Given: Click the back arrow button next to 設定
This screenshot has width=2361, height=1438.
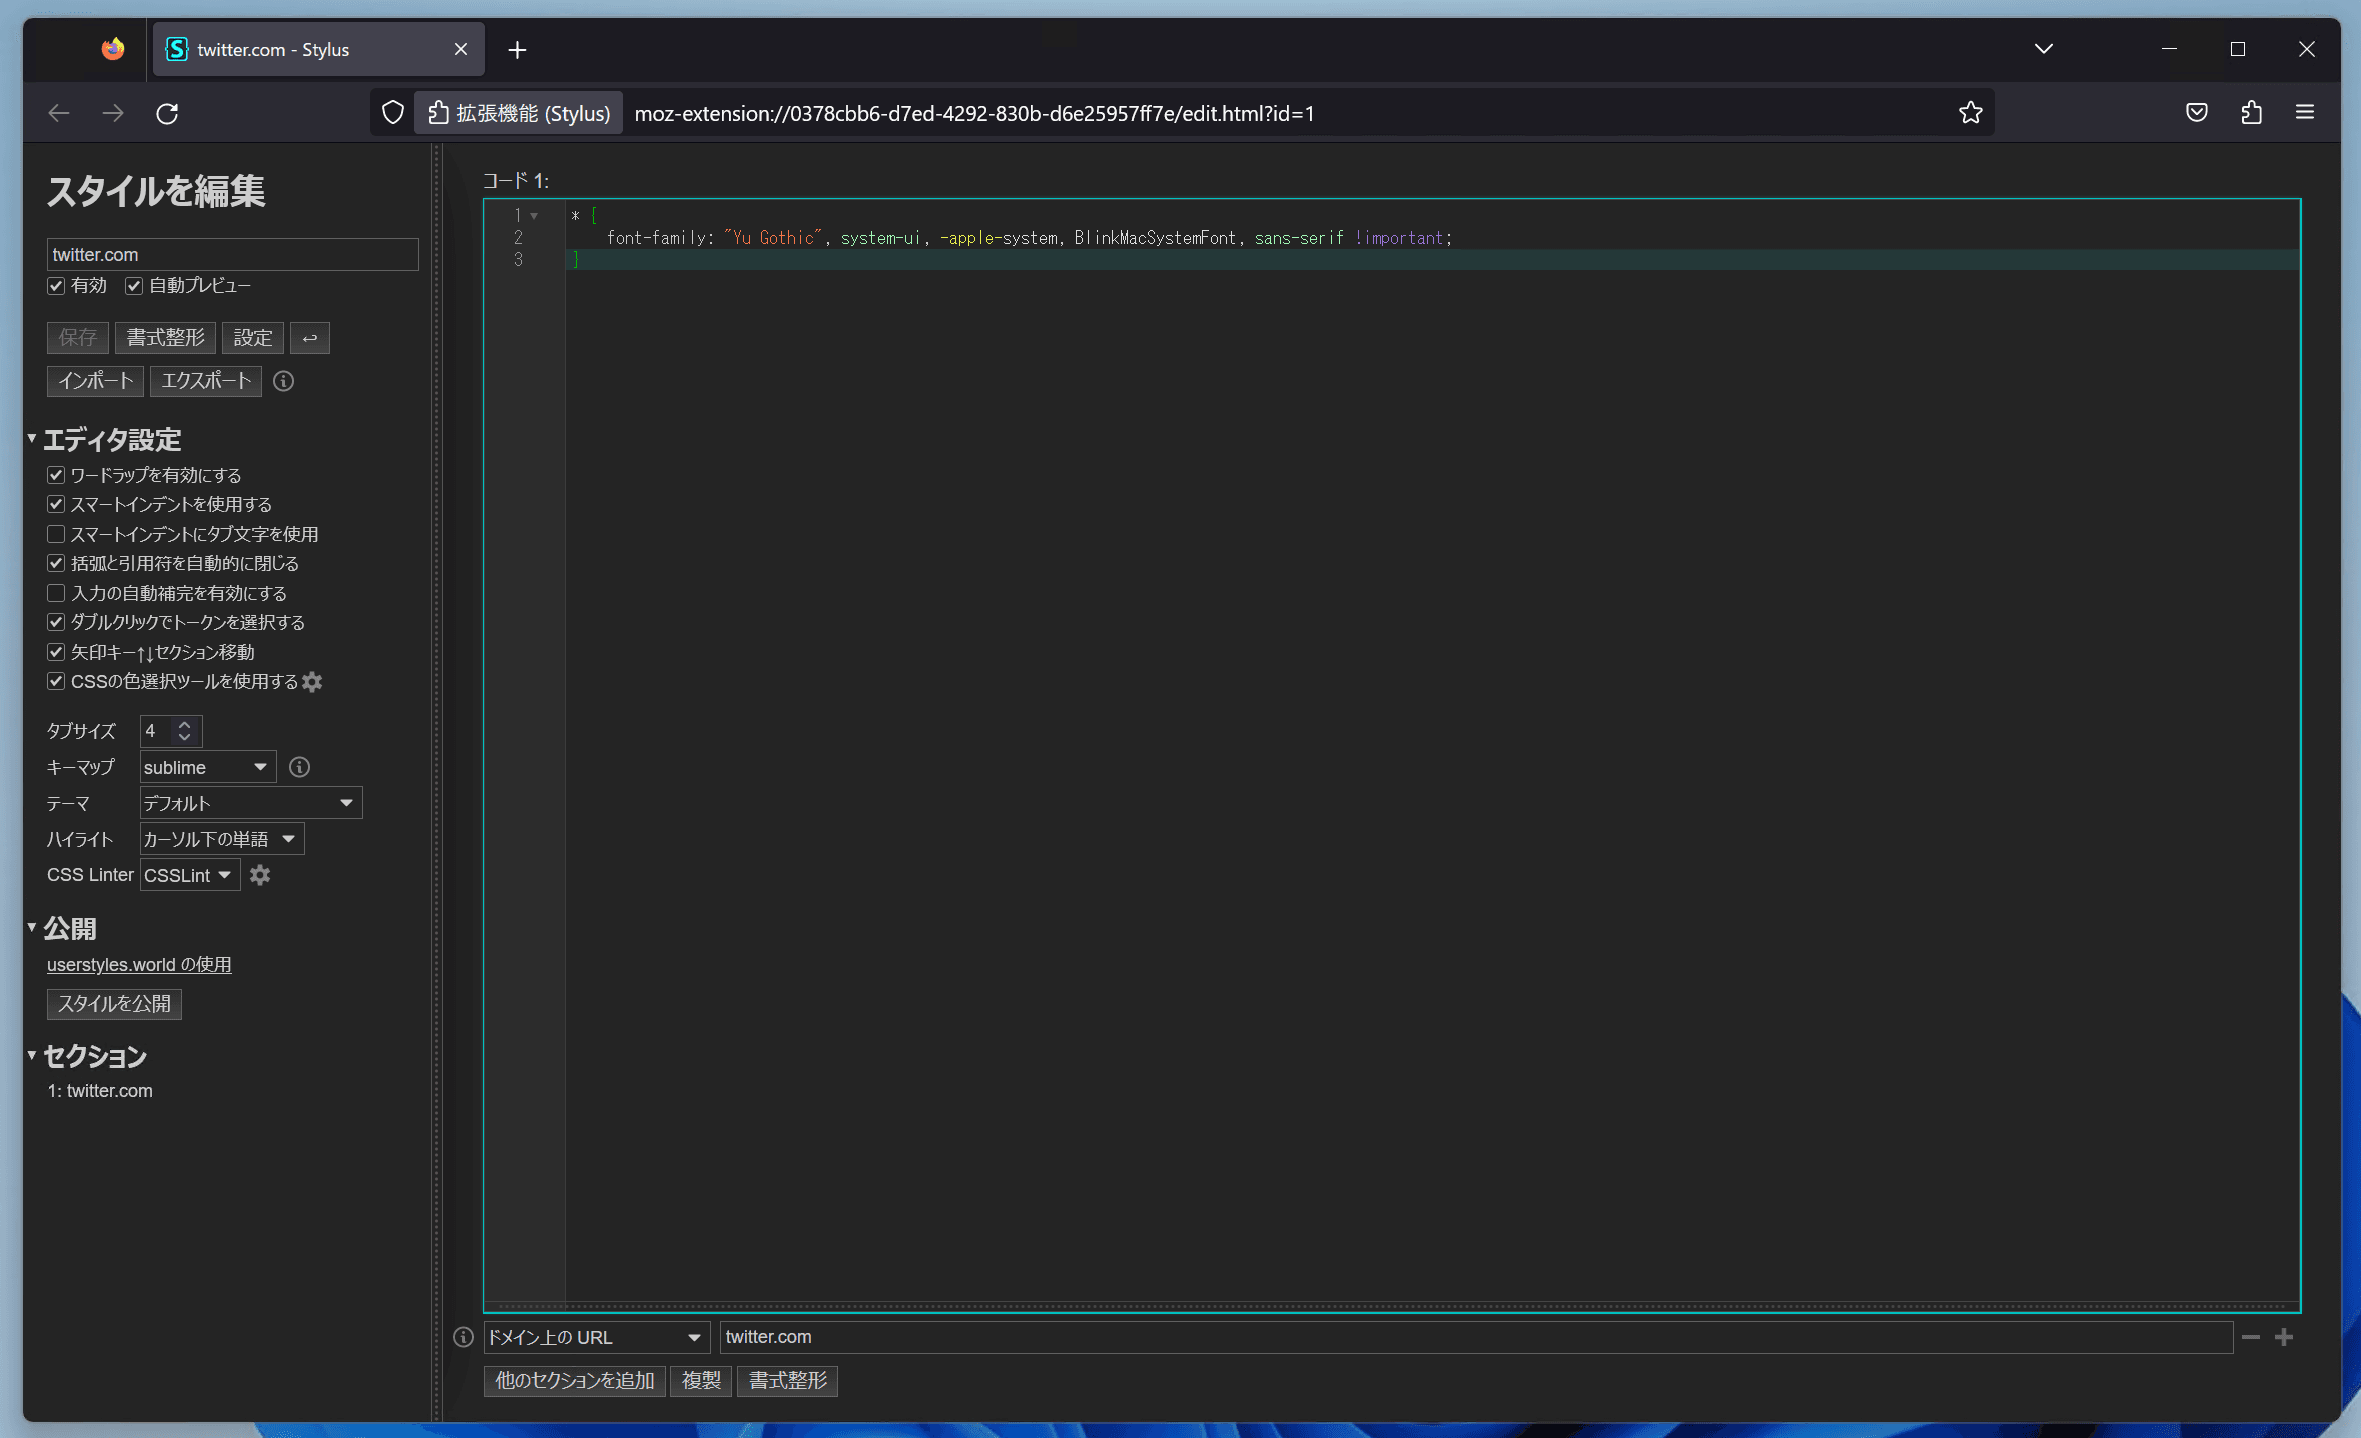Looking at the screenshot, I should click(x=310, y=338).
